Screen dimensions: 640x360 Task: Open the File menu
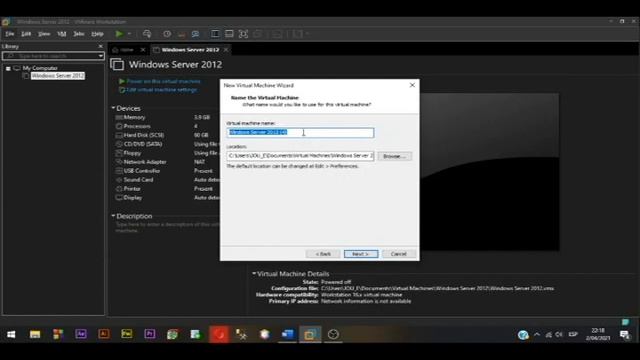coord(10,34)
